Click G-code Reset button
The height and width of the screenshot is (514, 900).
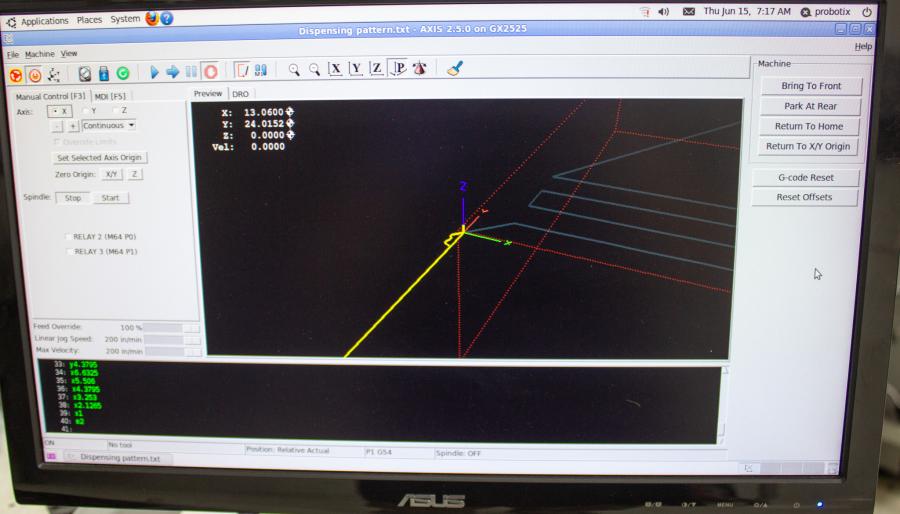click(805, 178)
